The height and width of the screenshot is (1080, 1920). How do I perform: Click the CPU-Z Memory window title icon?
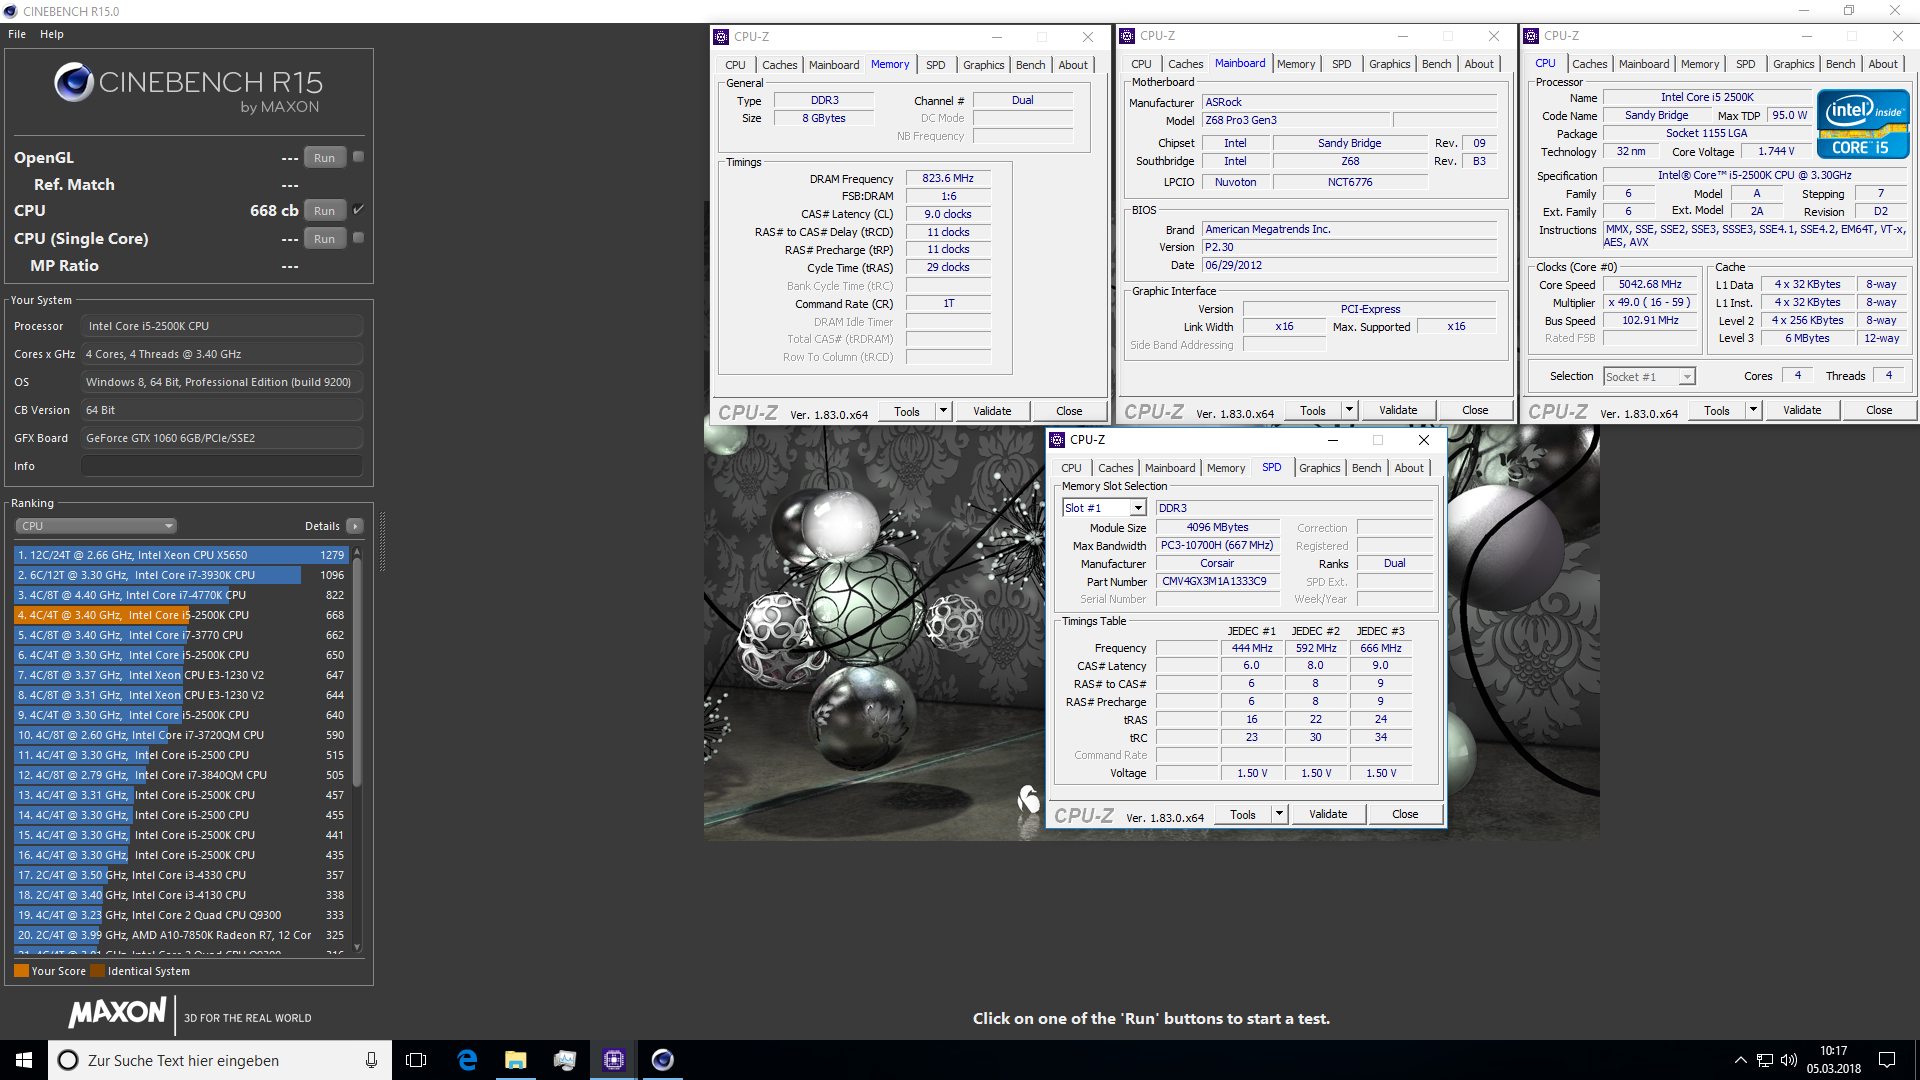(721, 37)
